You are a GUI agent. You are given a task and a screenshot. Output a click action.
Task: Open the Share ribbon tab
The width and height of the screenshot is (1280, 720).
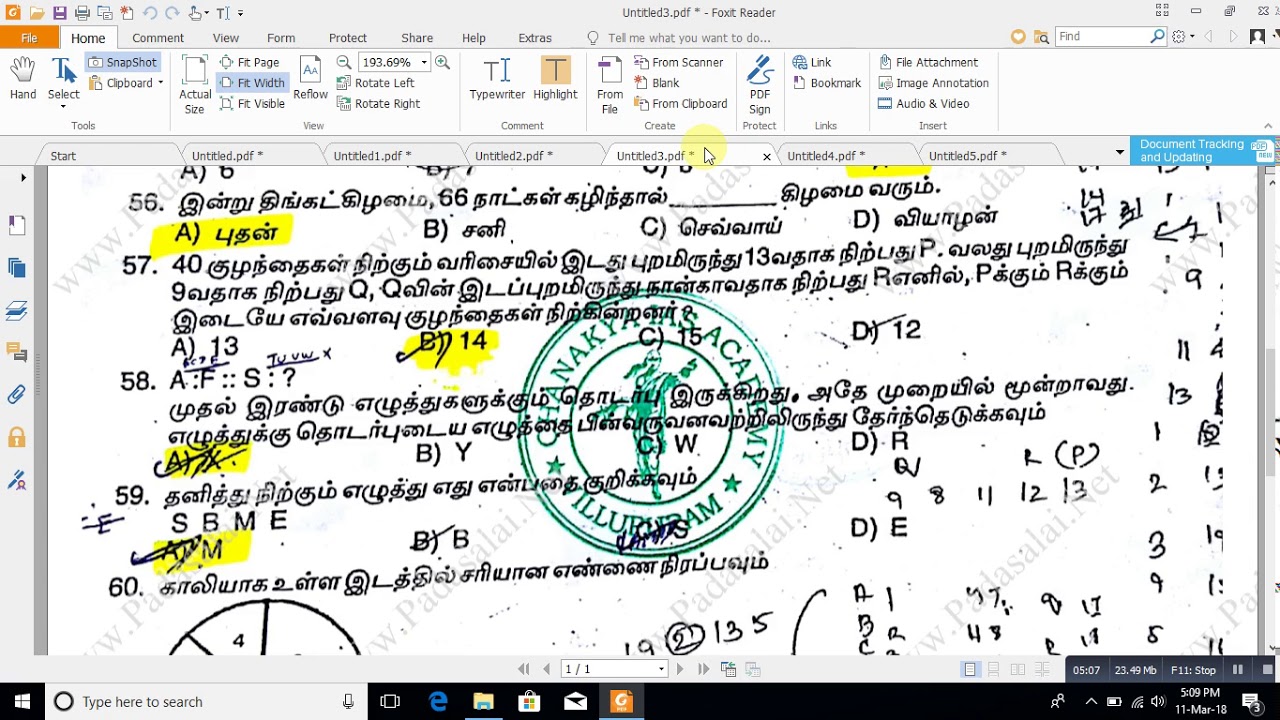point(417,38)
